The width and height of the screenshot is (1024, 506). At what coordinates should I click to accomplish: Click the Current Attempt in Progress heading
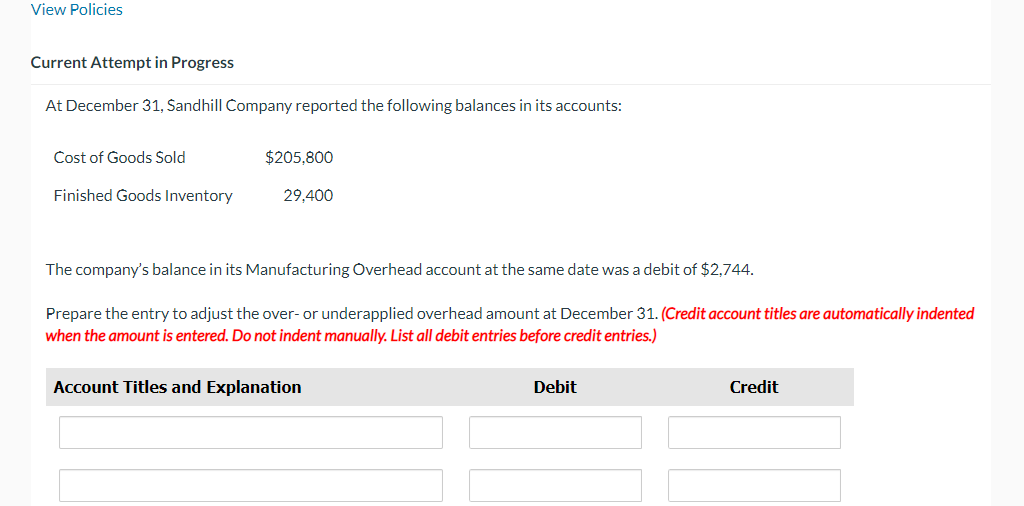132,62
